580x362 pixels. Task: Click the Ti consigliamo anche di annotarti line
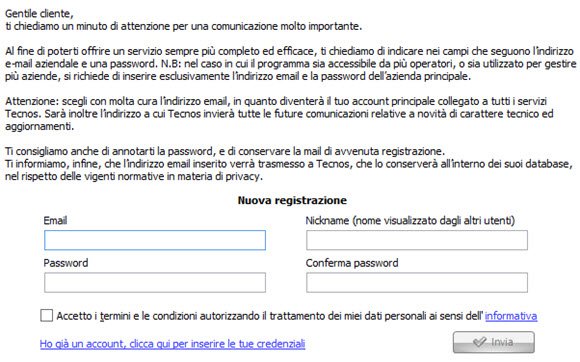tap(225, 151)
